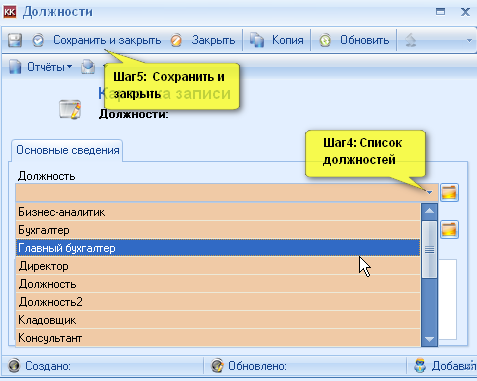This screenshot has height=381, width=477.
Task: Switch to 'Основные сведения' tab
Action: 68,150
